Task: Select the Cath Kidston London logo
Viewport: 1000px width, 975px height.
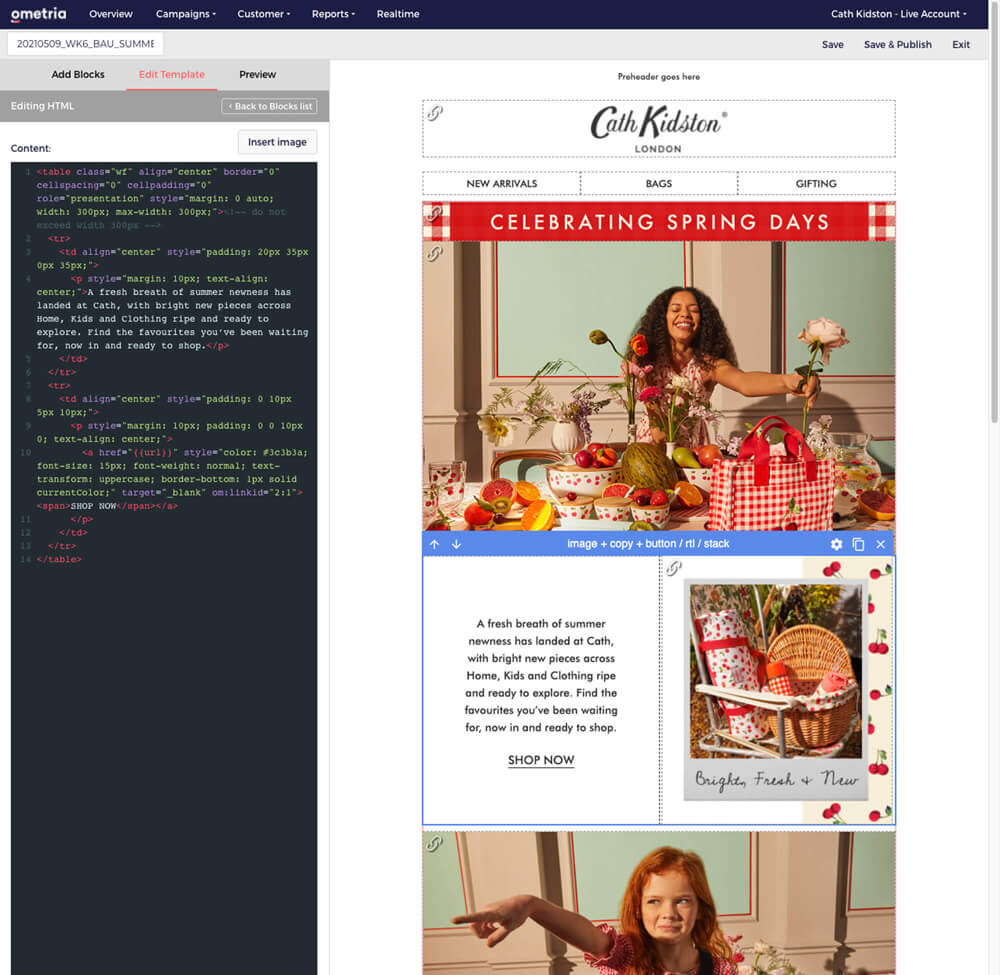Action: point(659,129)
